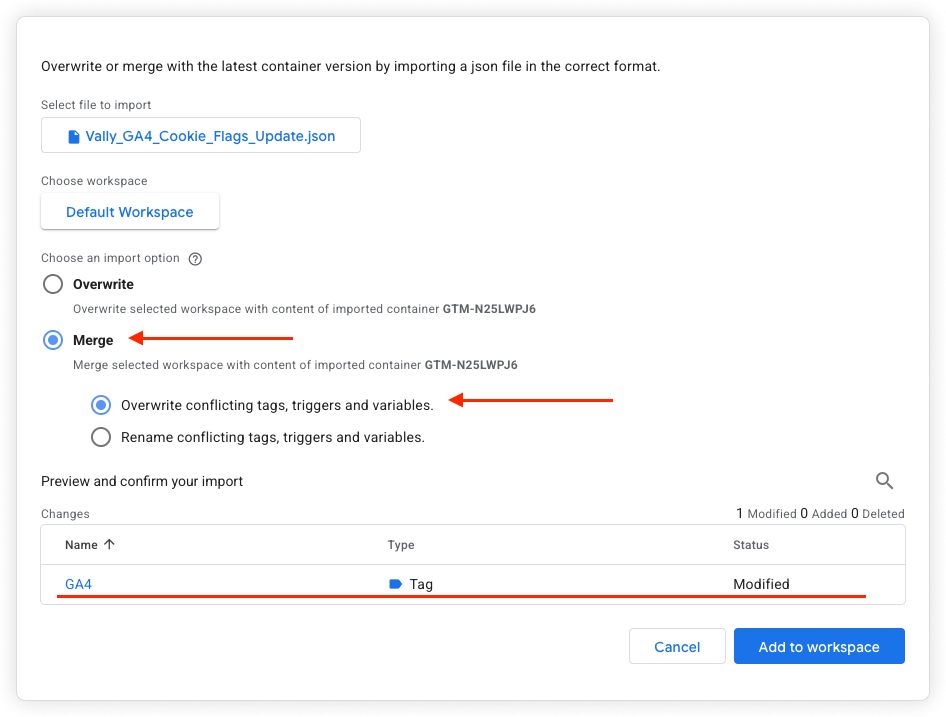Open the Default Workspace chooser
This screenshot has height=717, width=946.
tap(130, 212)
